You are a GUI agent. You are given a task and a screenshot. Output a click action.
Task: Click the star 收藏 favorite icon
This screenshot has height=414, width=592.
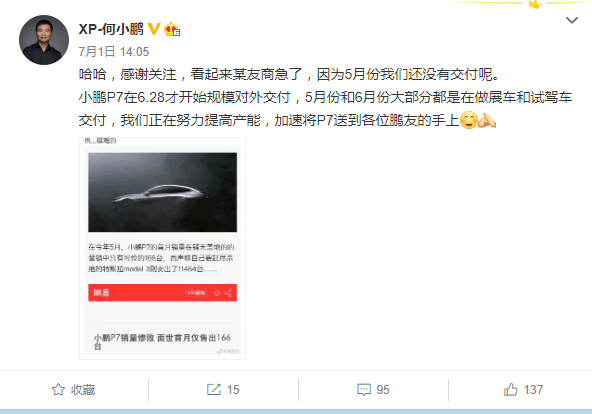coord(58,389)
